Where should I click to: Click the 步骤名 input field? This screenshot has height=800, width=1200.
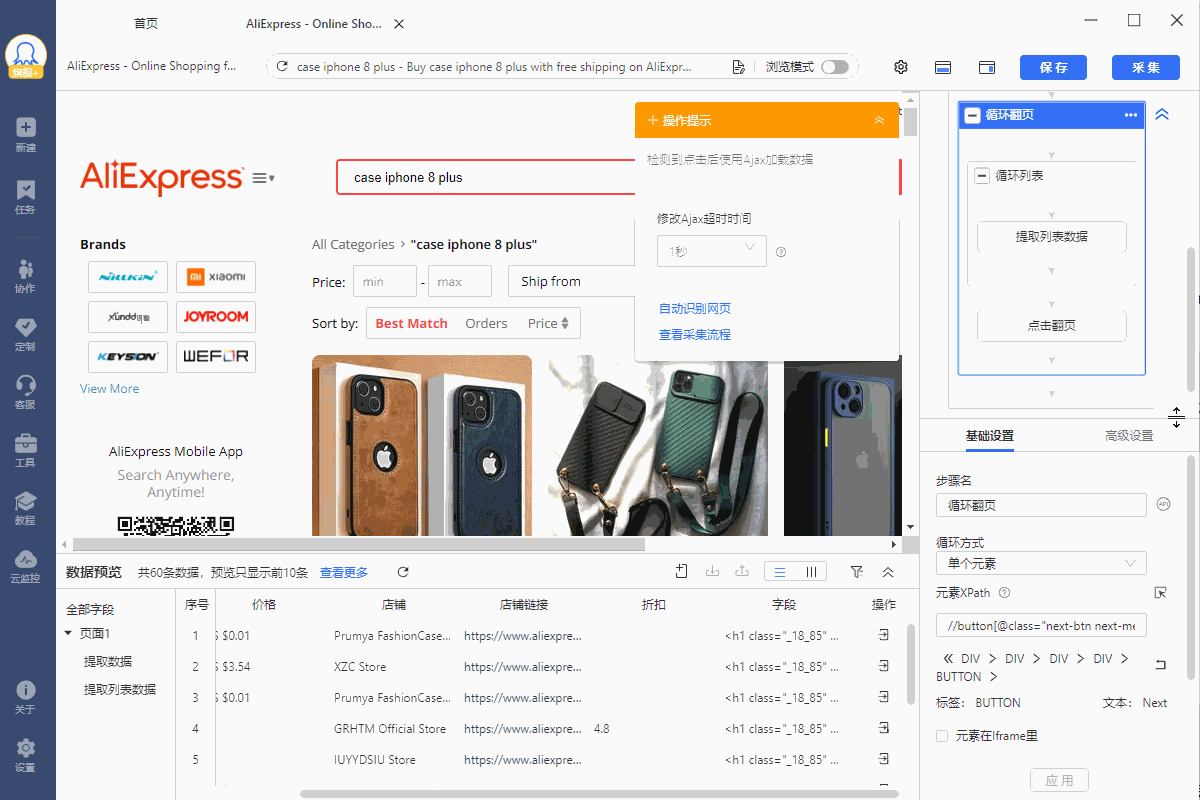1041,505
